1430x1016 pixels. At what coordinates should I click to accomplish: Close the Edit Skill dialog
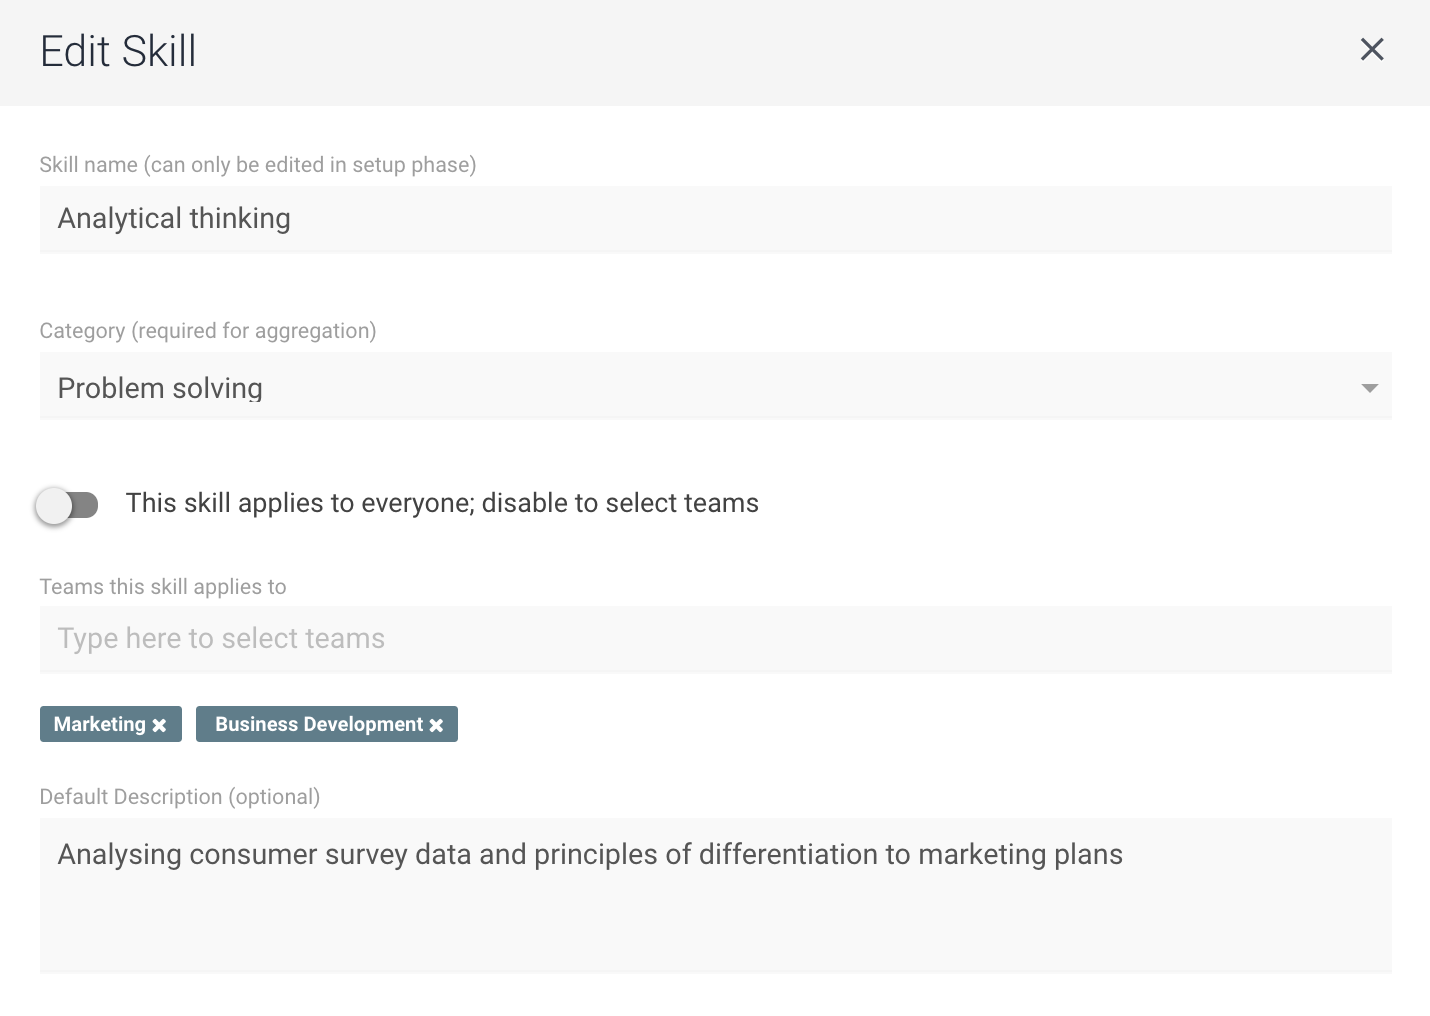pos(1372,49)
